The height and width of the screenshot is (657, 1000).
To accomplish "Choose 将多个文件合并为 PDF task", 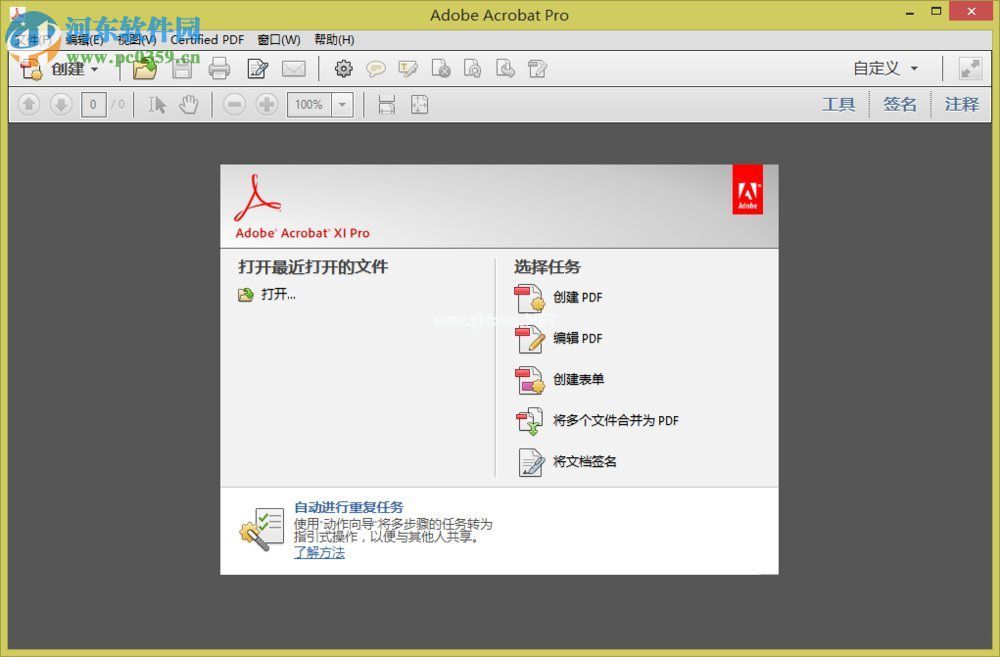I will (x=615, y=421).
